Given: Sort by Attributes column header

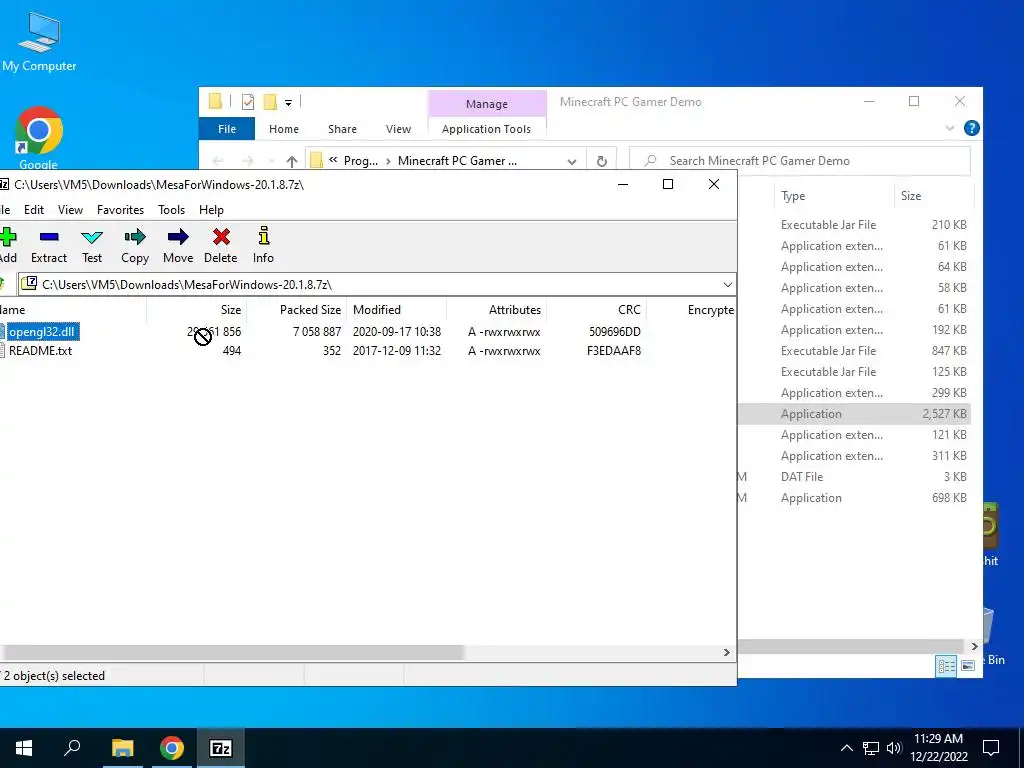Looking at the screenshot, I should (x=515, y=310).
